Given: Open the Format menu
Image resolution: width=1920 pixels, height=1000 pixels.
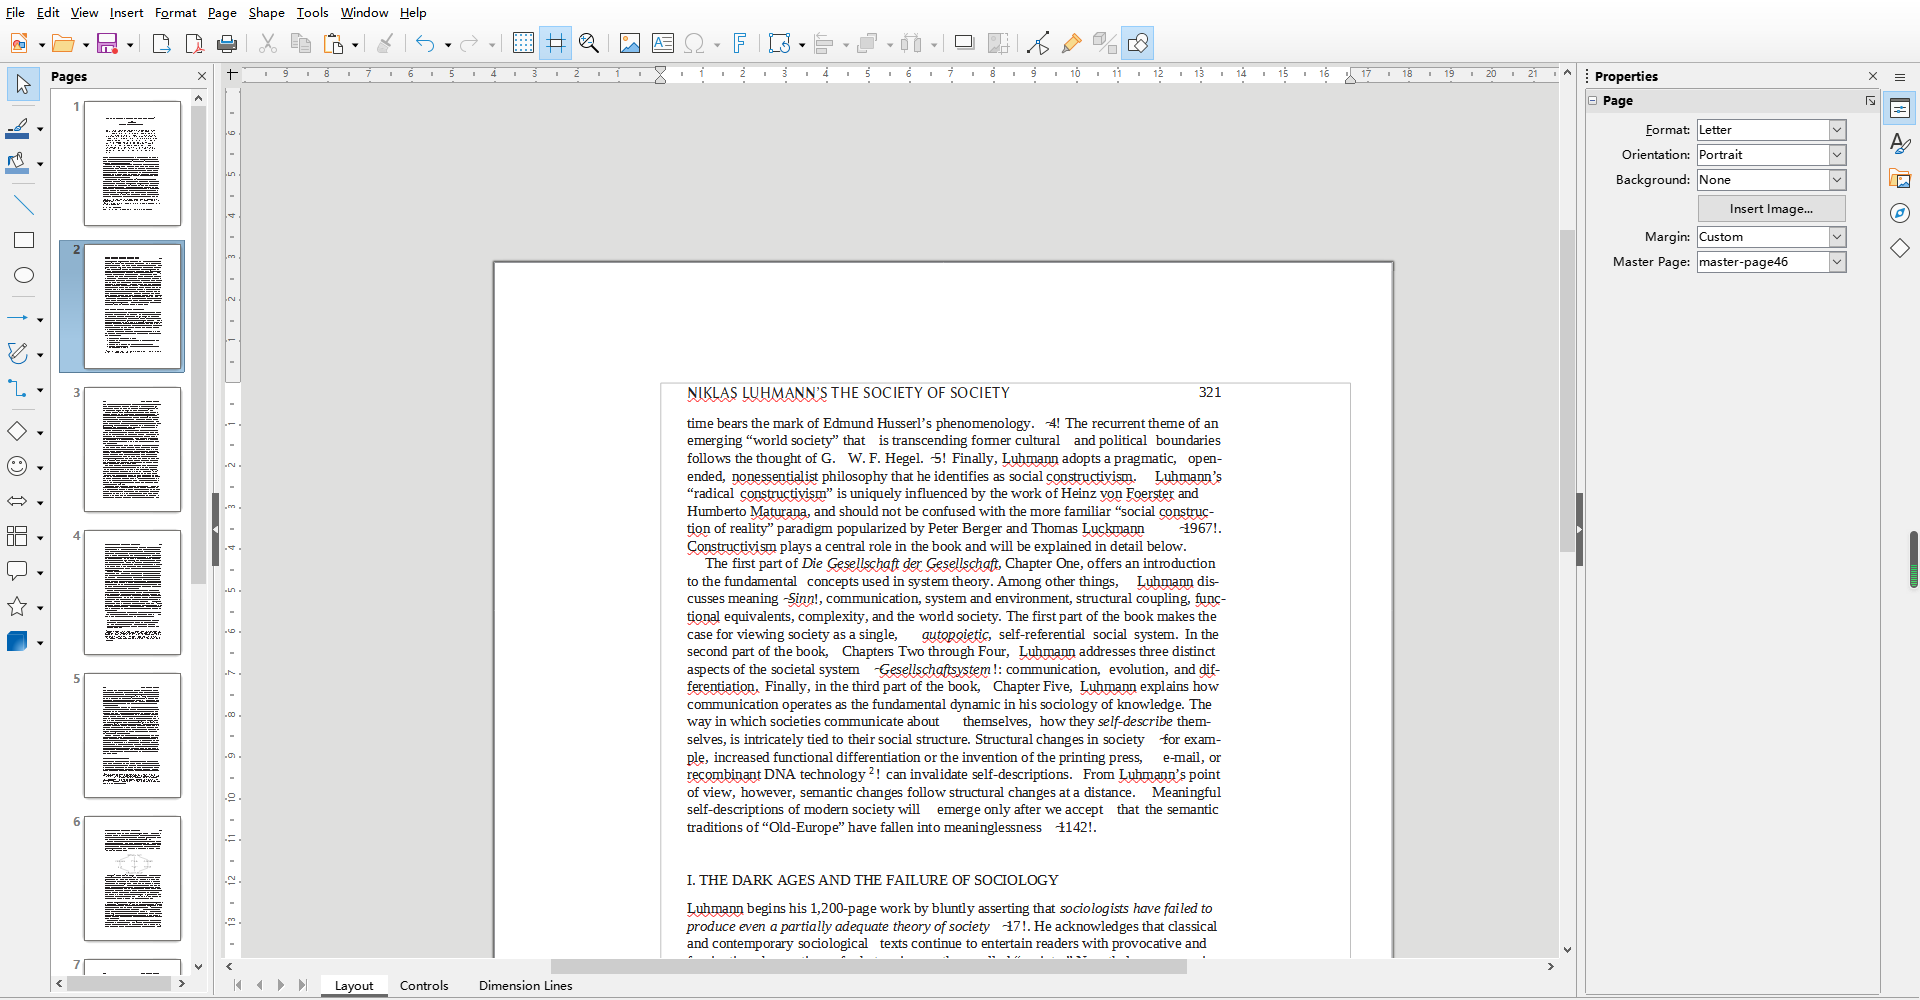Looking at the screenshot, I should (176, 12).
